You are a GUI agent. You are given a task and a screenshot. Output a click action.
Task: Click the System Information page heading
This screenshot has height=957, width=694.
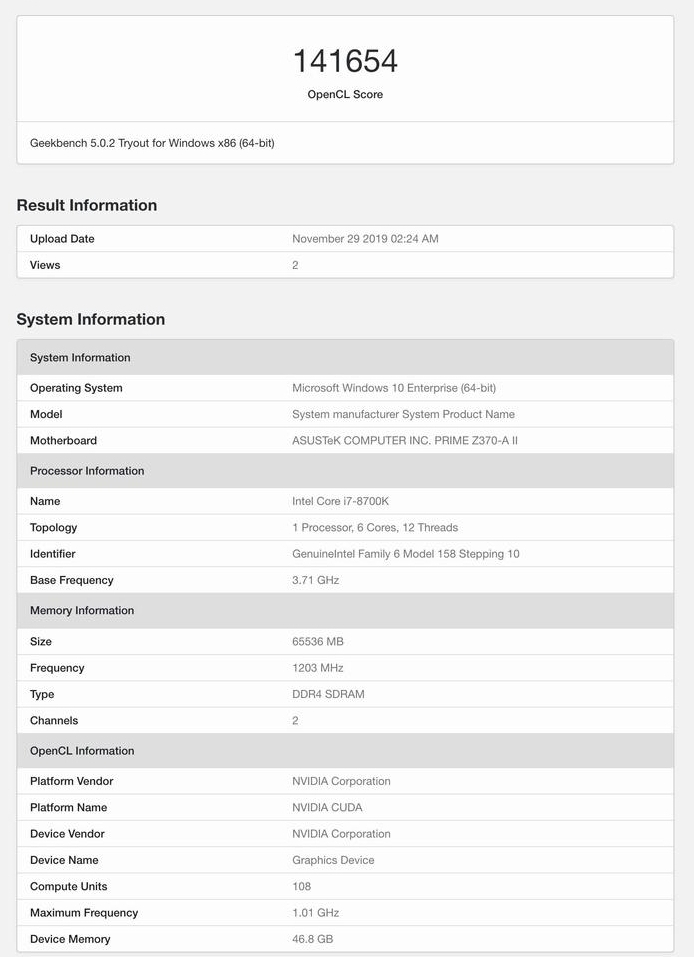point(91,319)
